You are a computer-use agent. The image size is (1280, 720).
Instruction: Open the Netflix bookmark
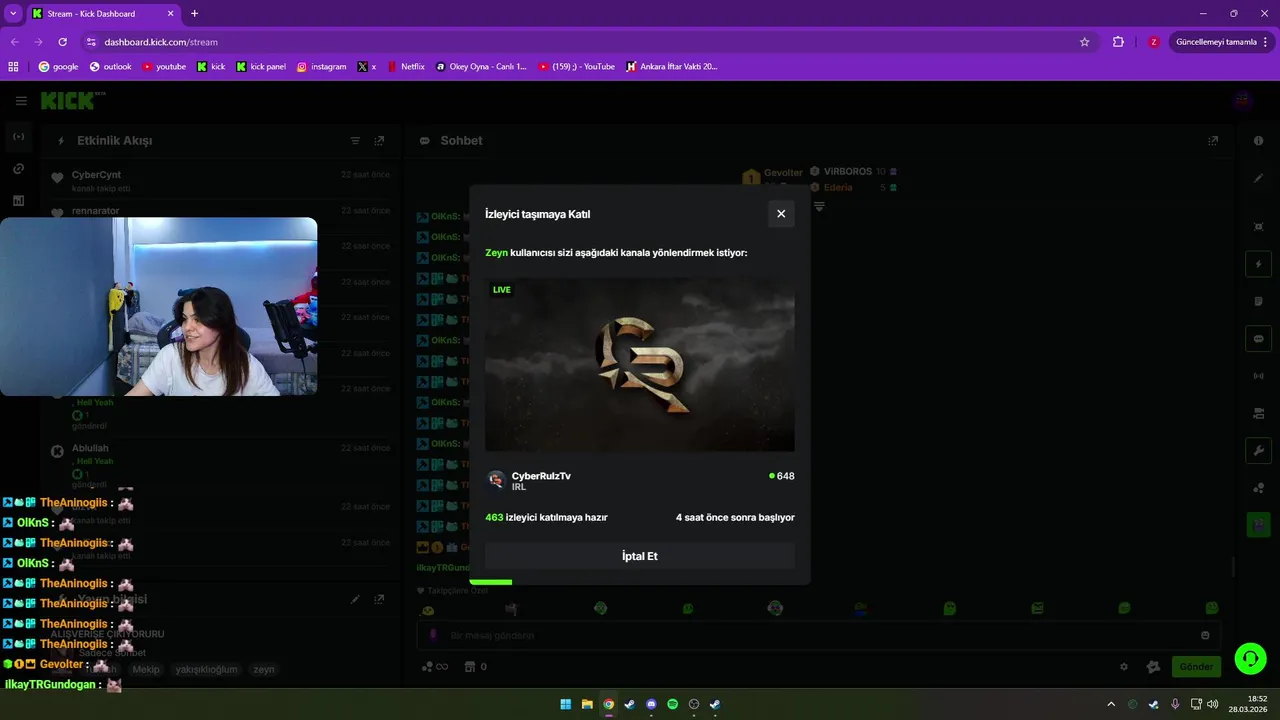[x=405, y=67]
